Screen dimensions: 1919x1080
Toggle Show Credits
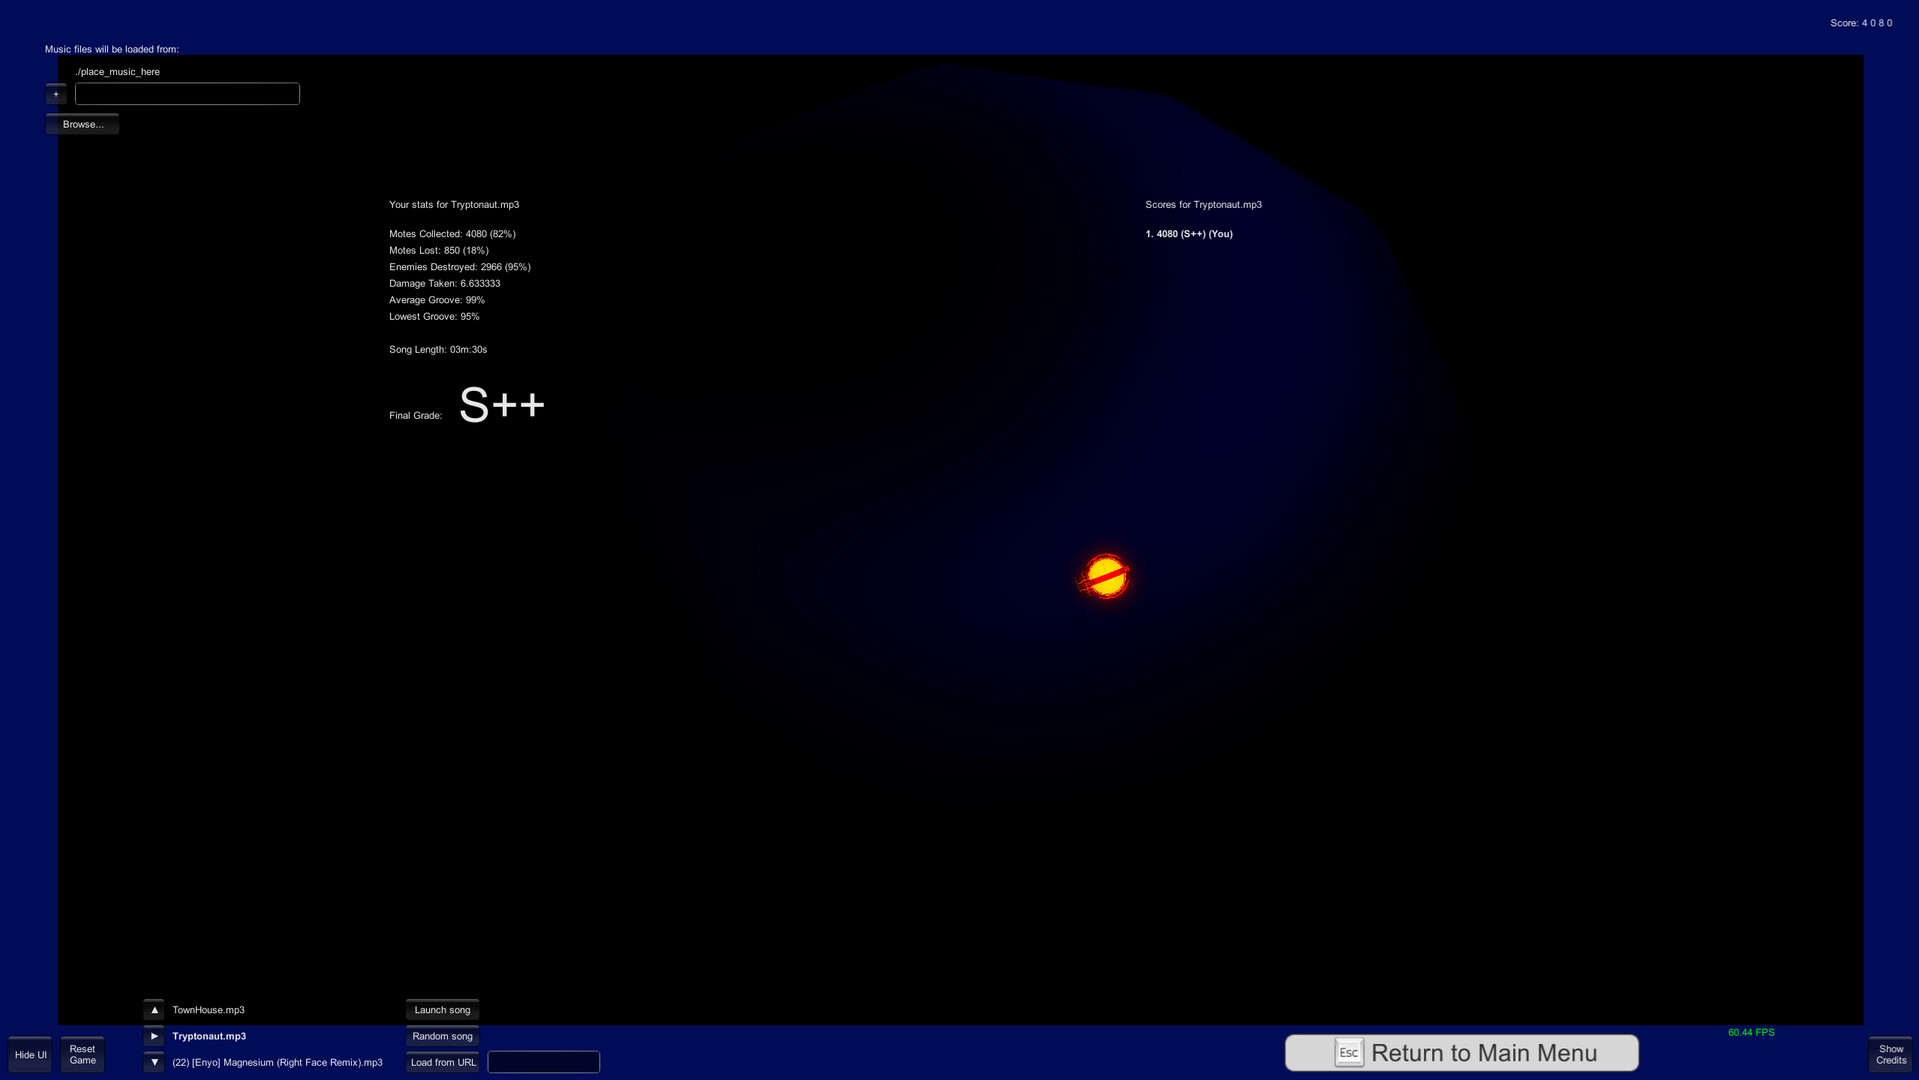tap(1890, 1054)
